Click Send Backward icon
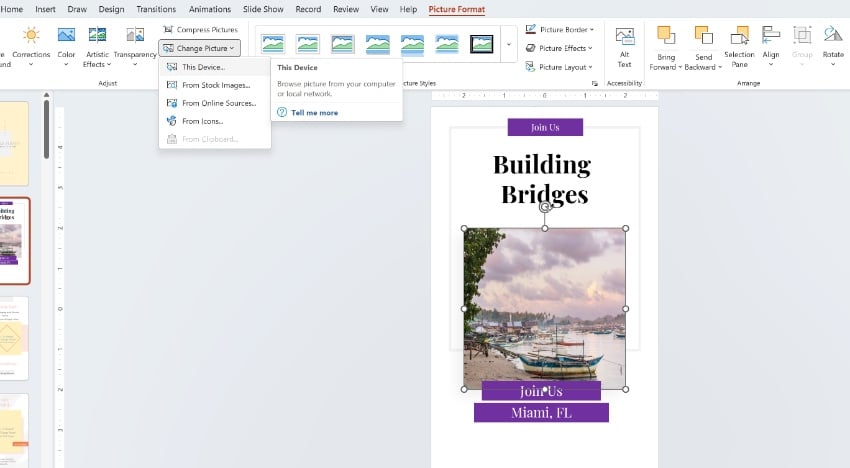850x468 pixels. [703, 36]
